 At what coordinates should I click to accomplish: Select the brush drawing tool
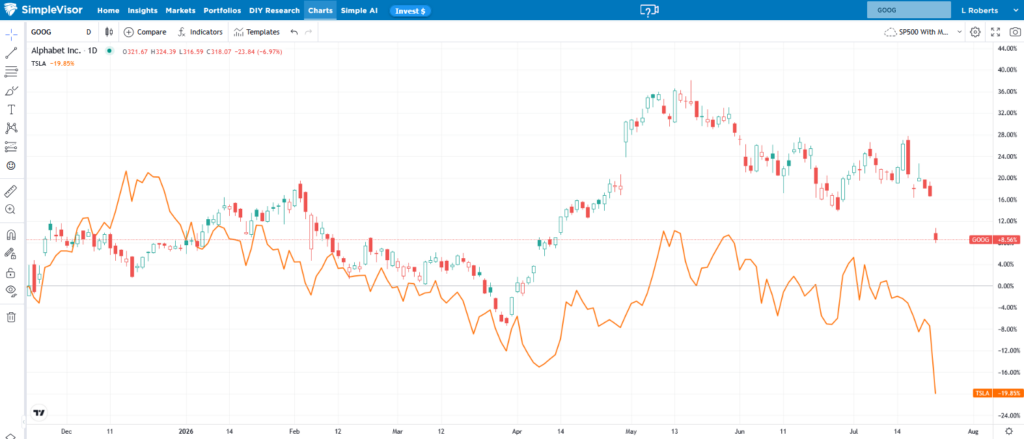[11, 91]
